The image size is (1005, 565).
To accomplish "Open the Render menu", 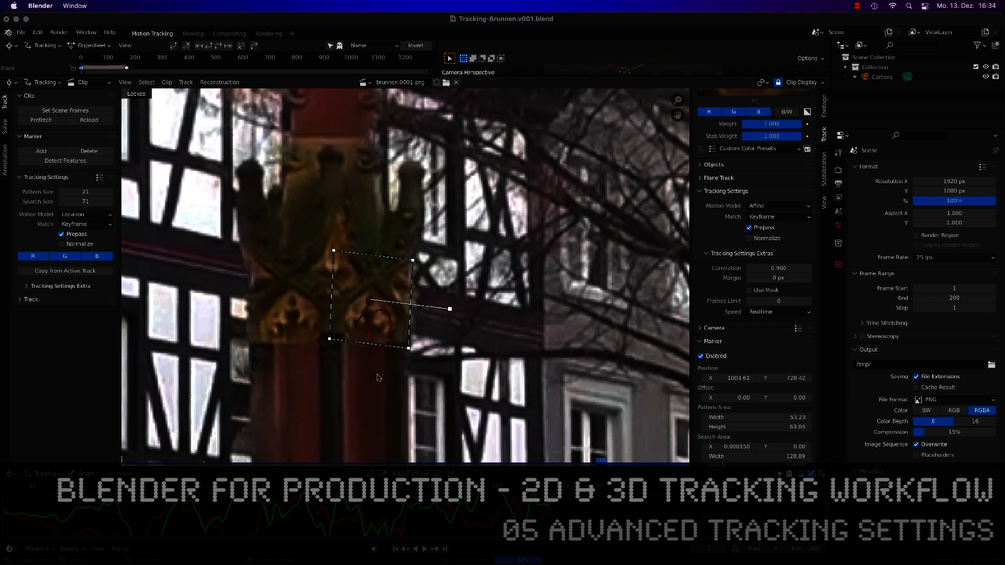I will 58,32.
